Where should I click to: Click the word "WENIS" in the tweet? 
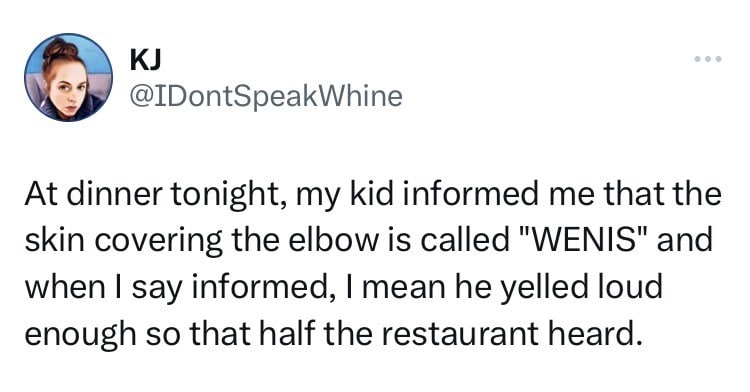pyautogui.click(x=586, y=240)
